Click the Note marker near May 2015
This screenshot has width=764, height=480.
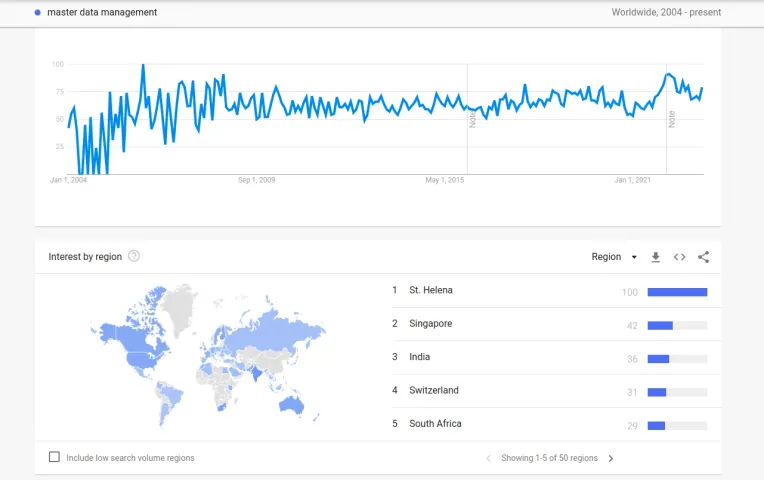[x=472, y=119]
